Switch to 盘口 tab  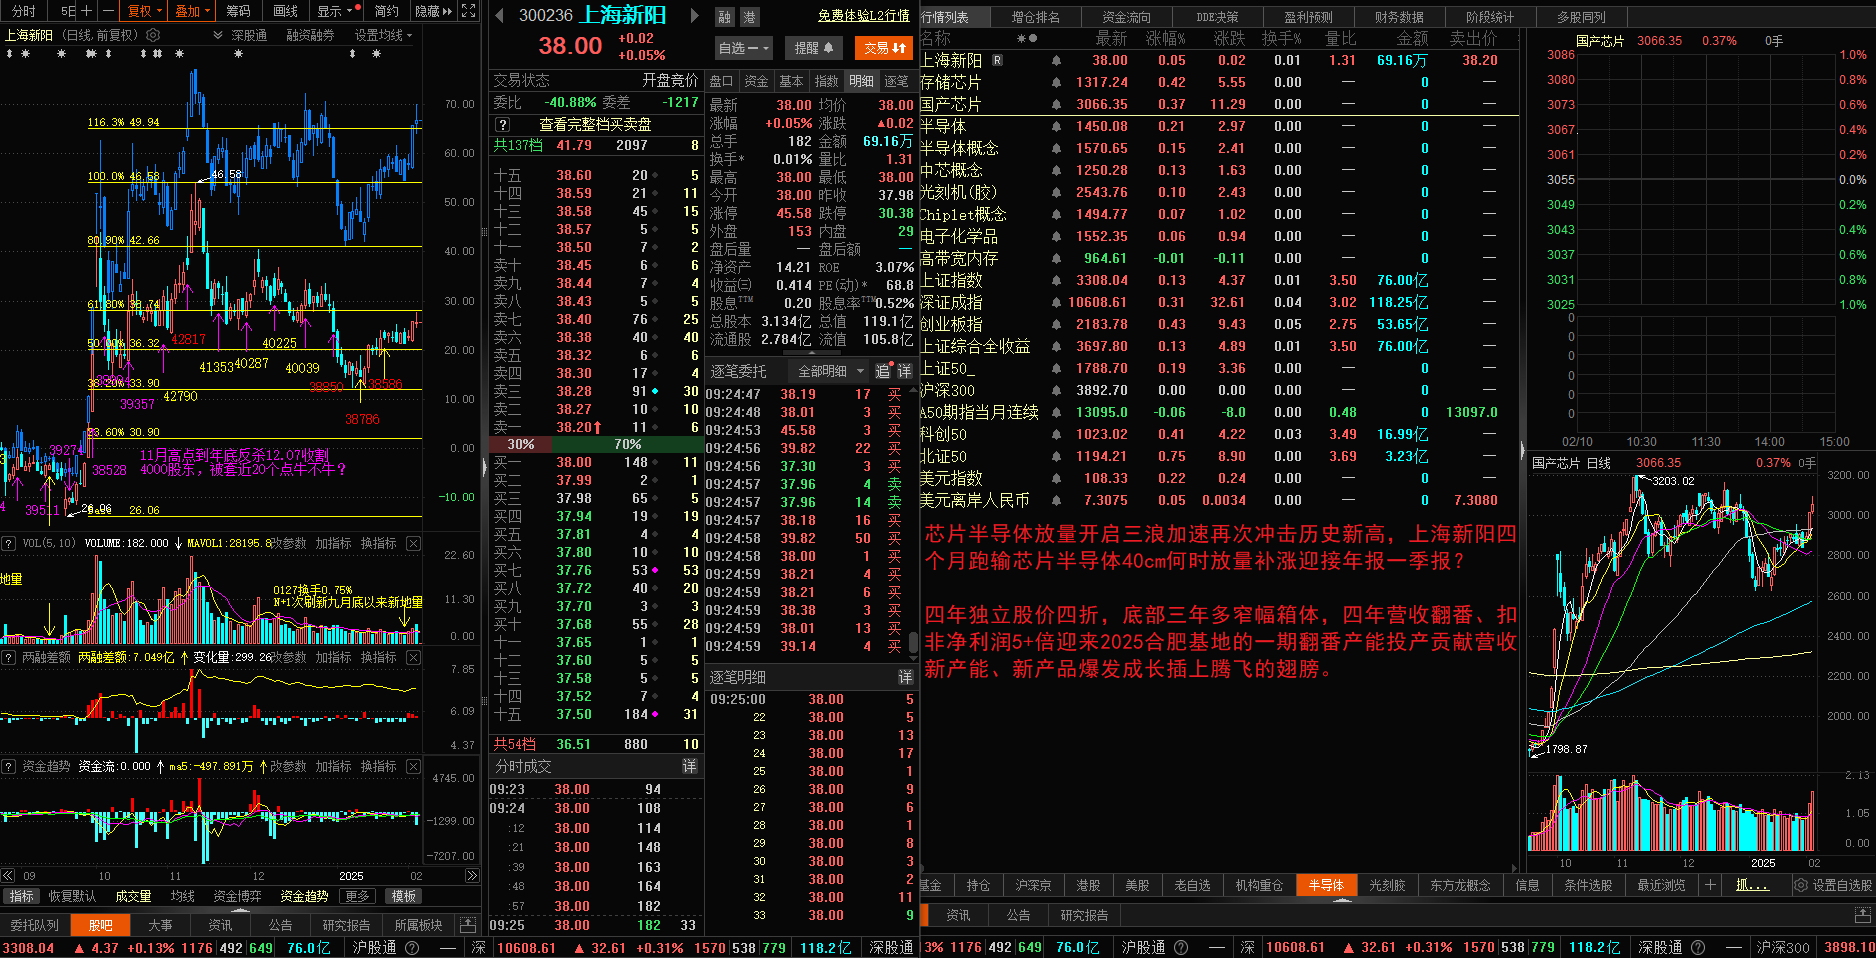coord(721,81)
